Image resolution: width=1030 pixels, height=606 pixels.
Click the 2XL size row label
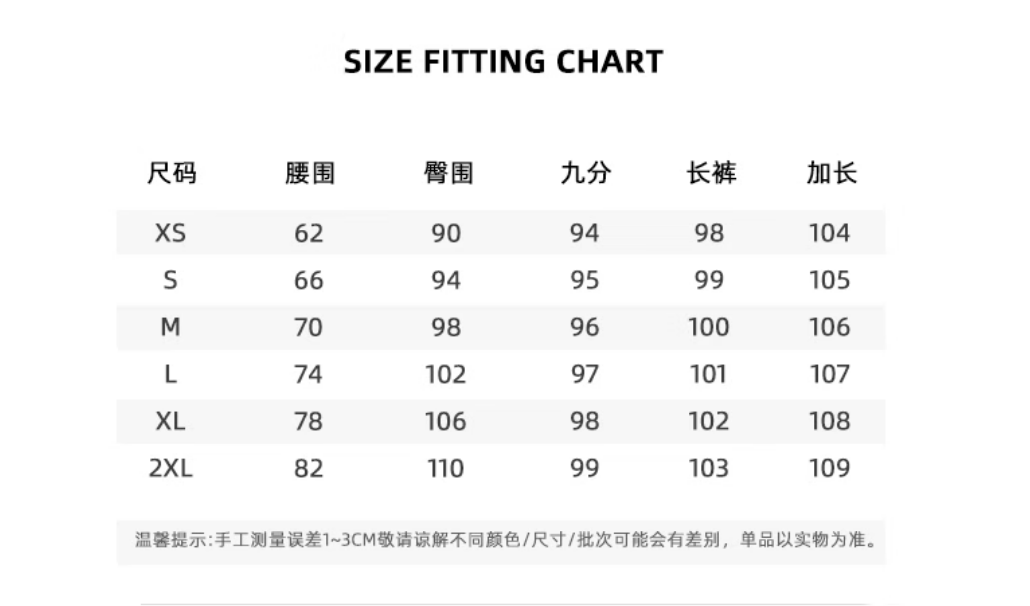[x=171, y=468]
